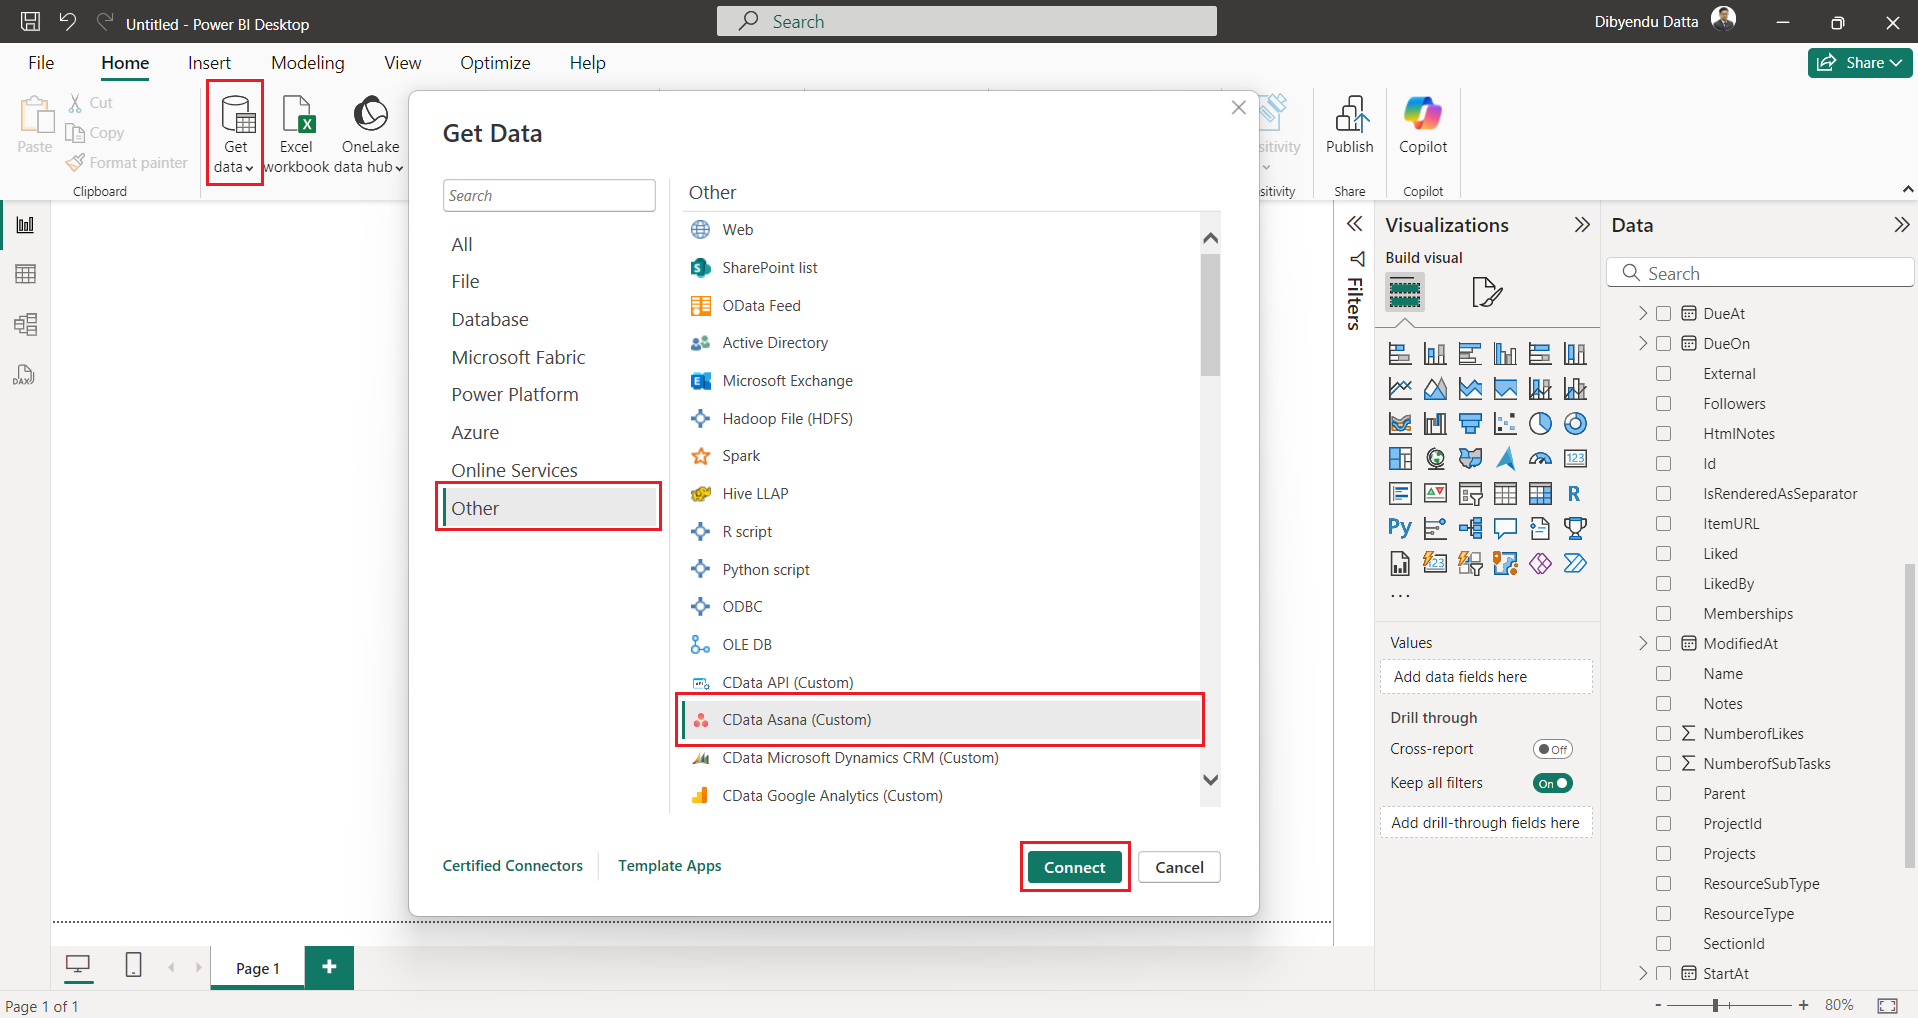1918x1018 pixels.
Task: Open the Certified Connectors link
Action: (512, 866)
